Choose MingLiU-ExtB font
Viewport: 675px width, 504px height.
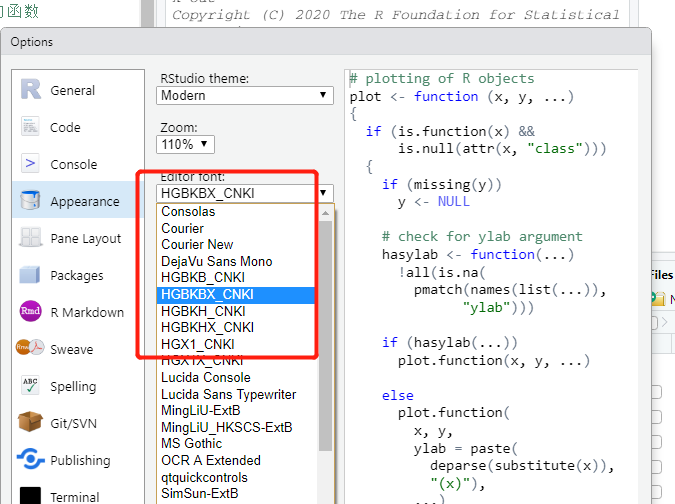(x=238, y=411)
